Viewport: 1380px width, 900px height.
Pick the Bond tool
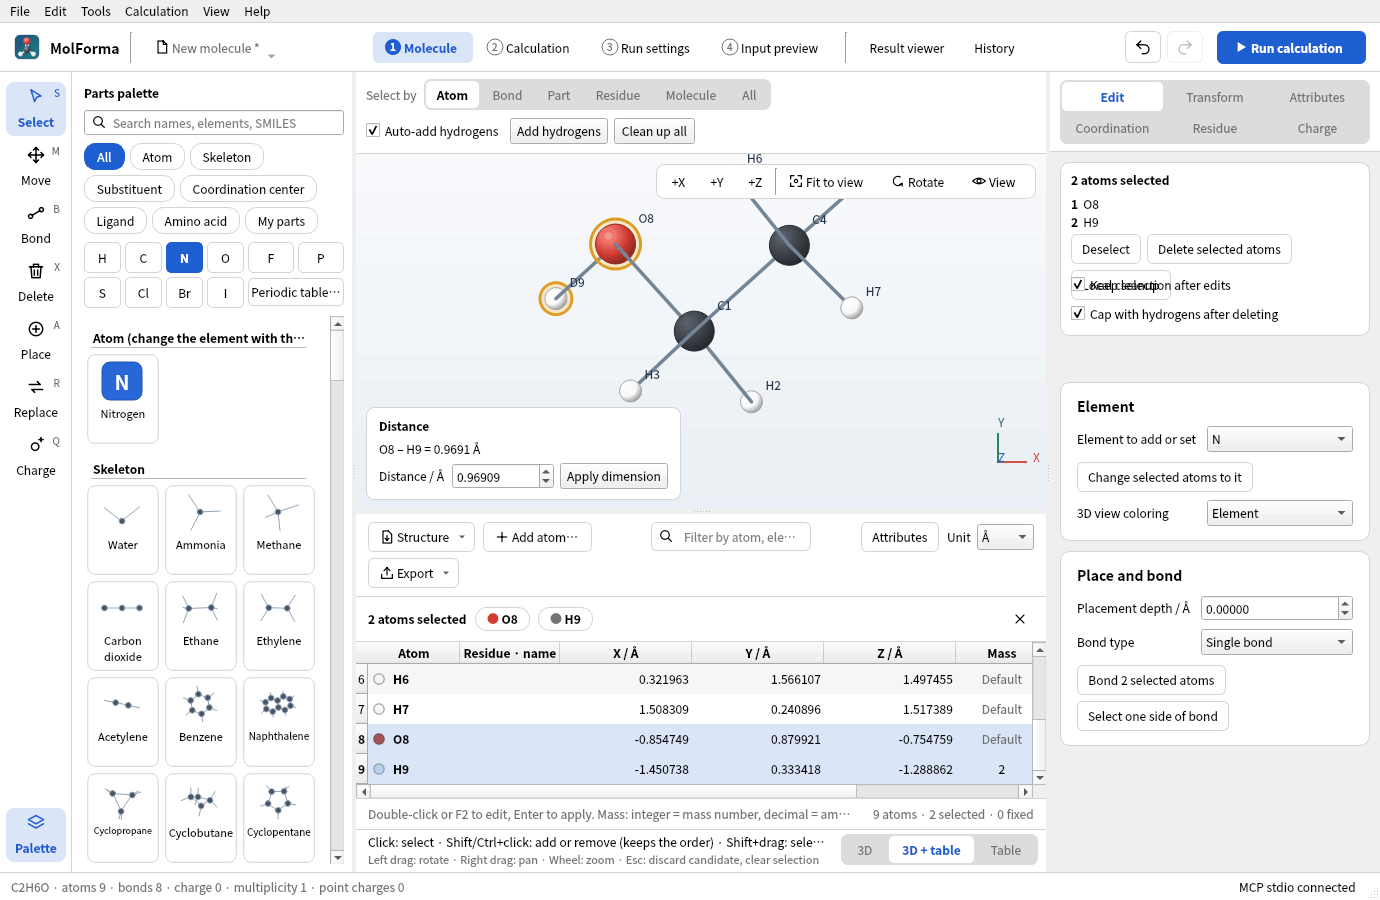pos(36,224)
